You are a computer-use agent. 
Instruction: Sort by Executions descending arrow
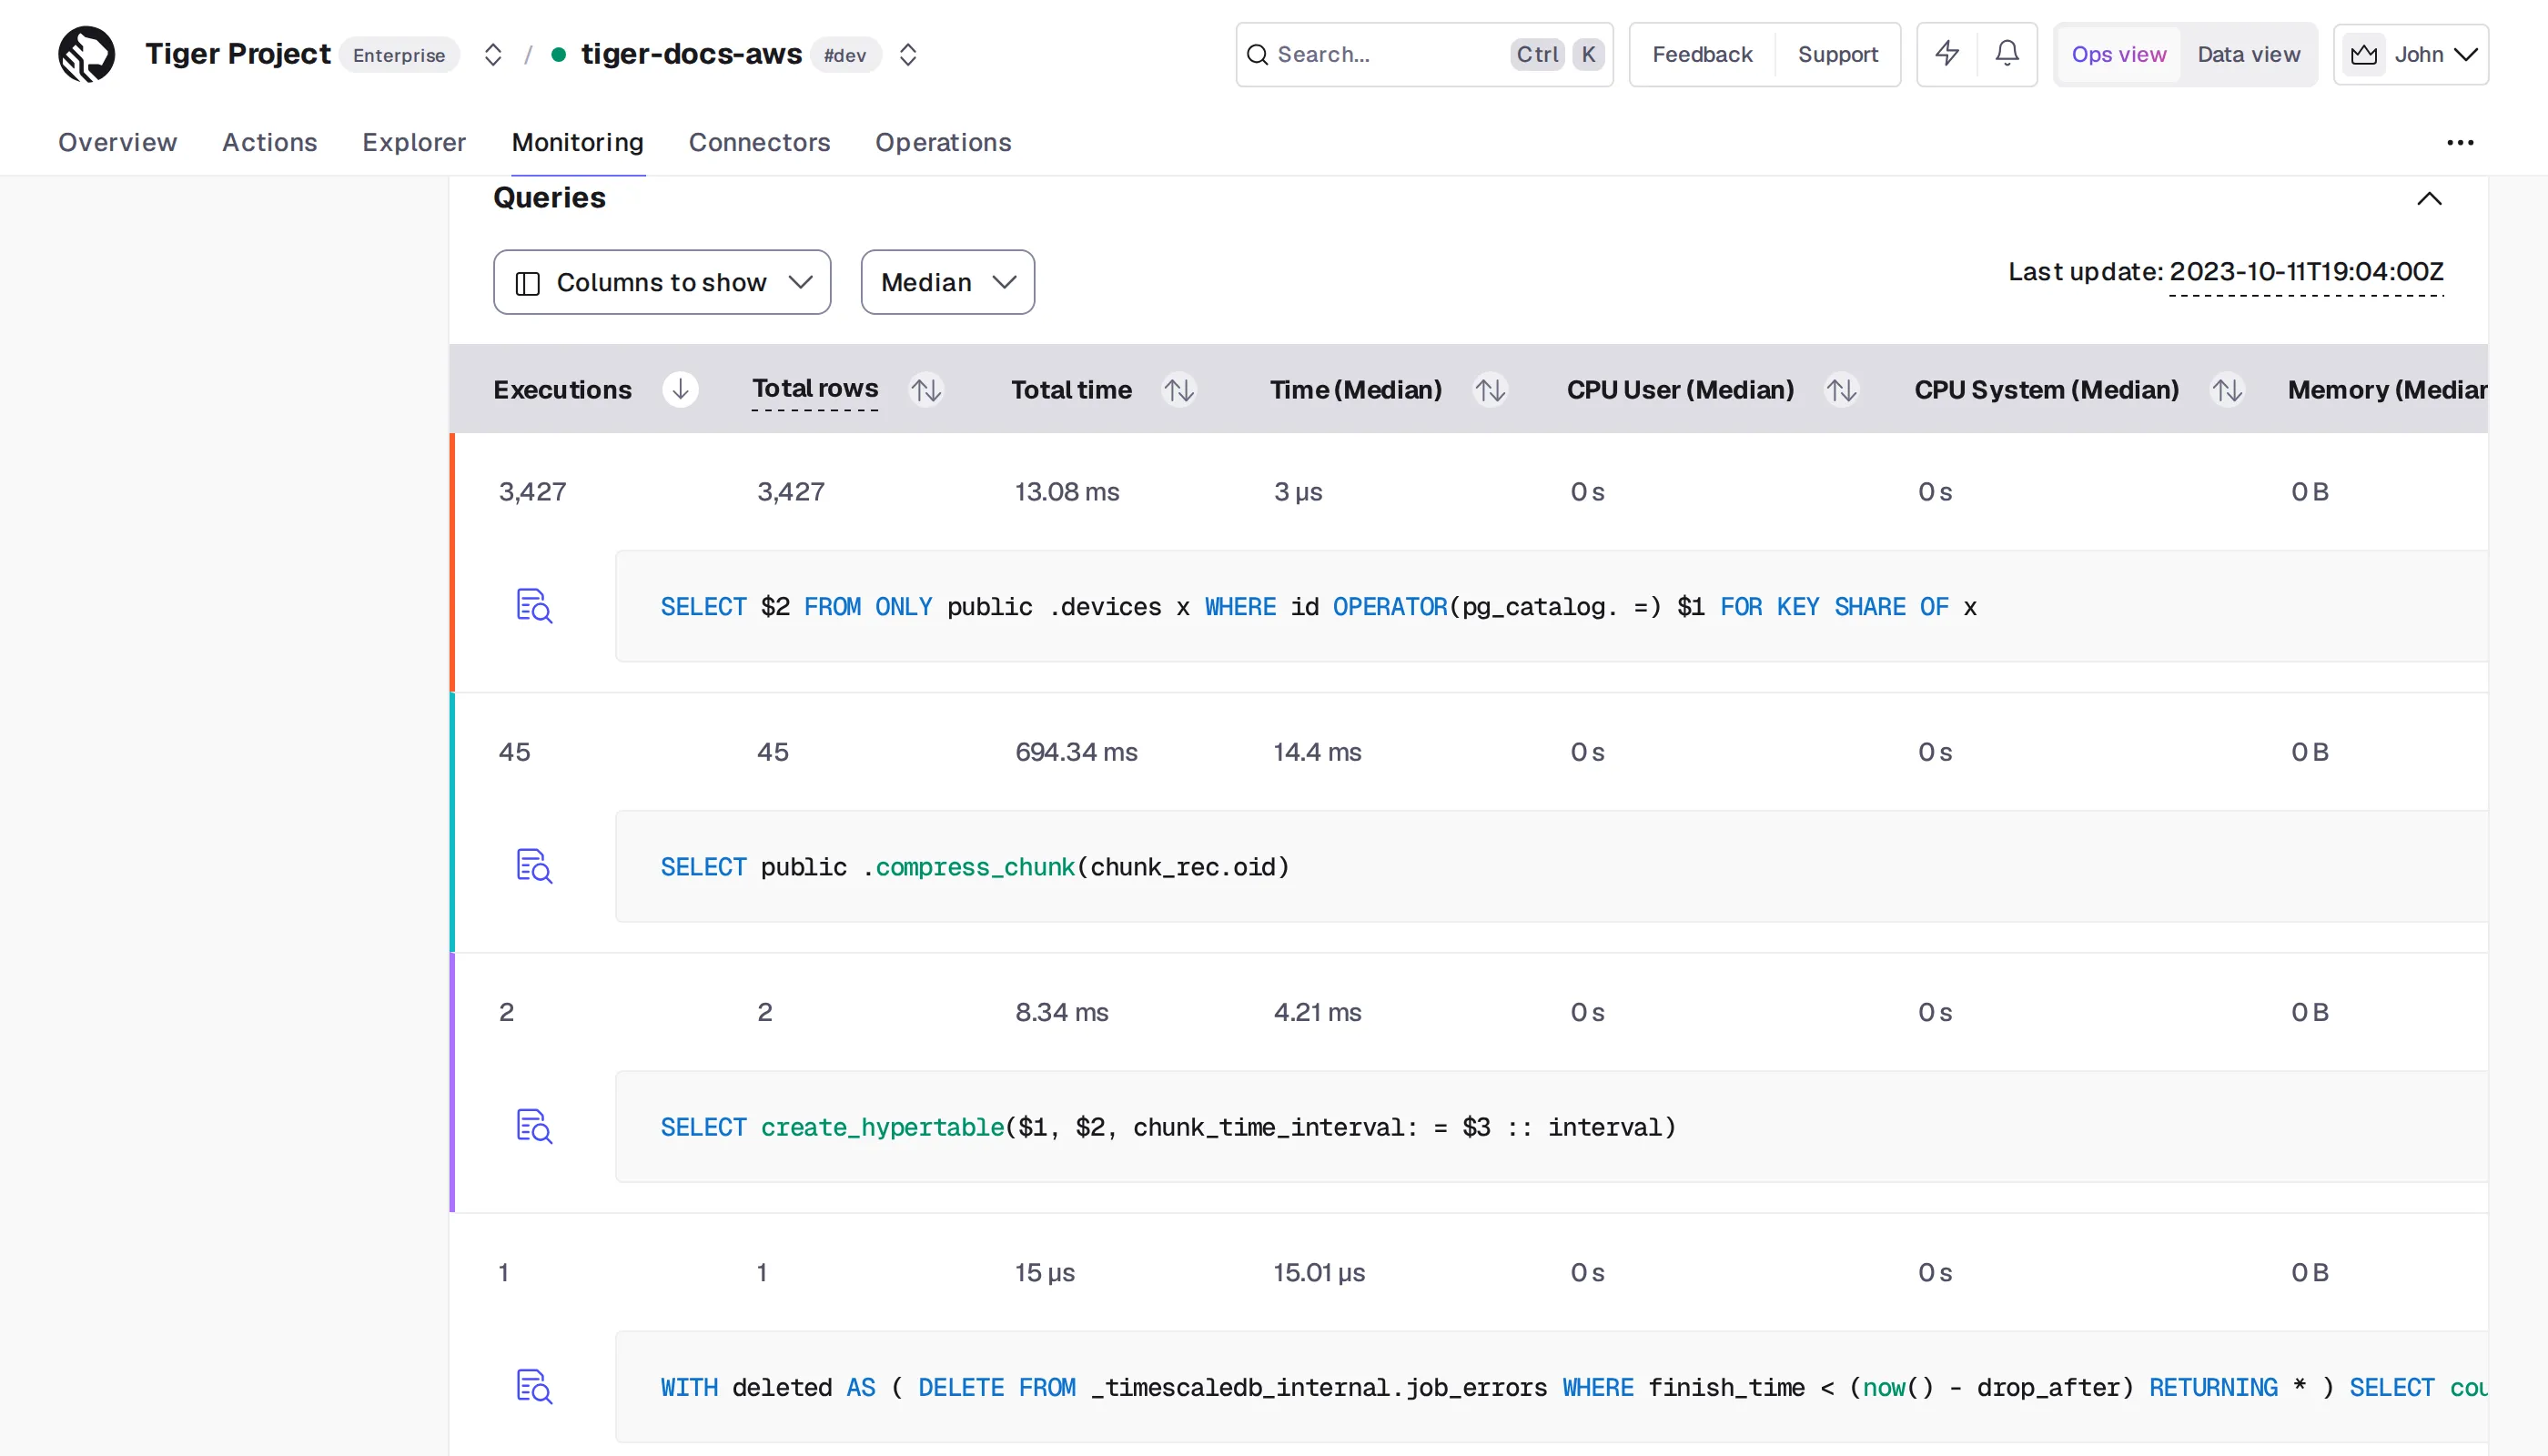pos(680,389)
